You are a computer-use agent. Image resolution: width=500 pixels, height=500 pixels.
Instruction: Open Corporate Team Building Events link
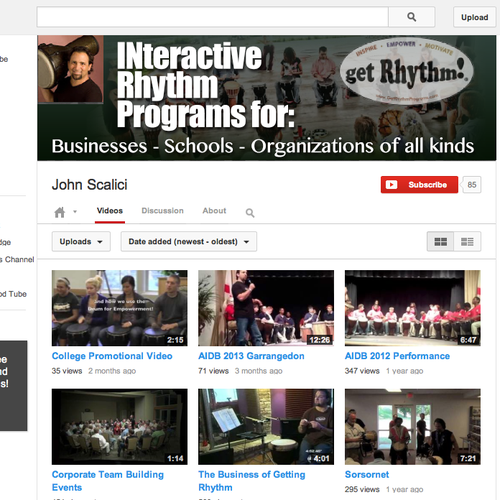(x=108, y=481)
